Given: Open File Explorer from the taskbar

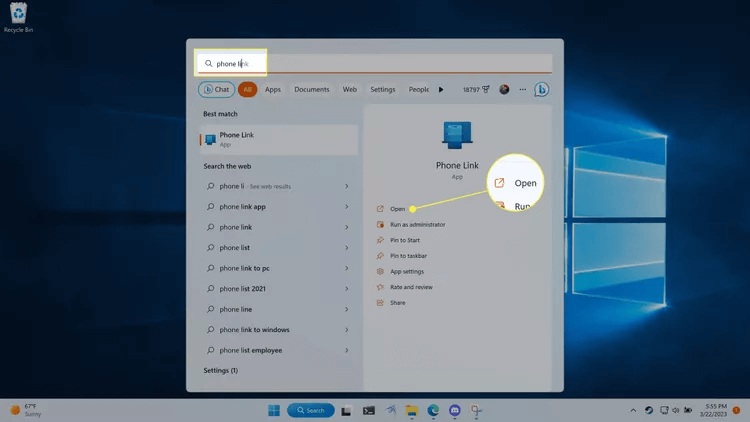Looking at the screenshot, I should (x=411, y=410).
